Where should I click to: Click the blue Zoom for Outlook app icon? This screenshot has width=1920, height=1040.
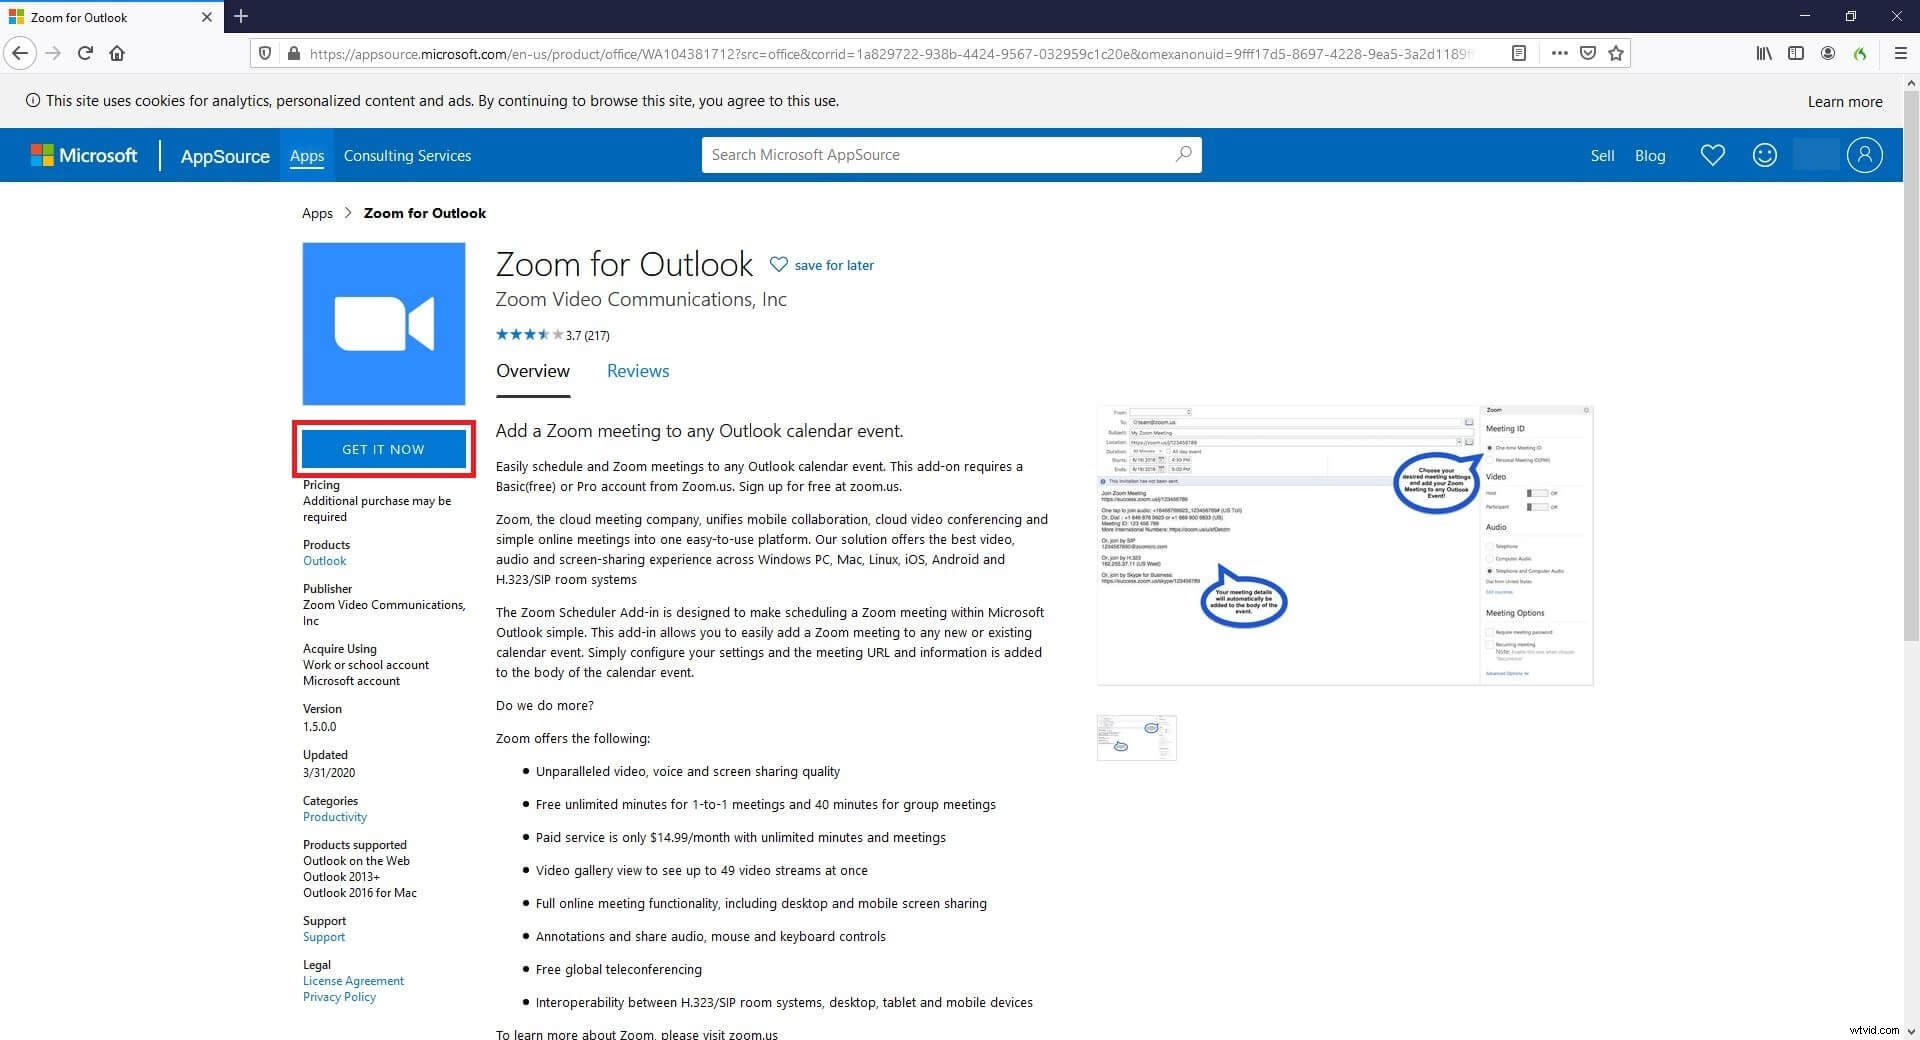pos(383,323)
